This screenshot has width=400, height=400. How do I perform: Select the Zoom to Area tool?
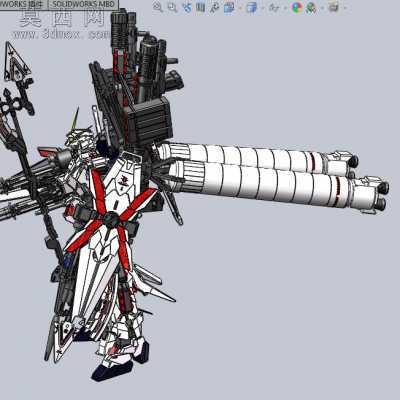click(x=172, y=7)
